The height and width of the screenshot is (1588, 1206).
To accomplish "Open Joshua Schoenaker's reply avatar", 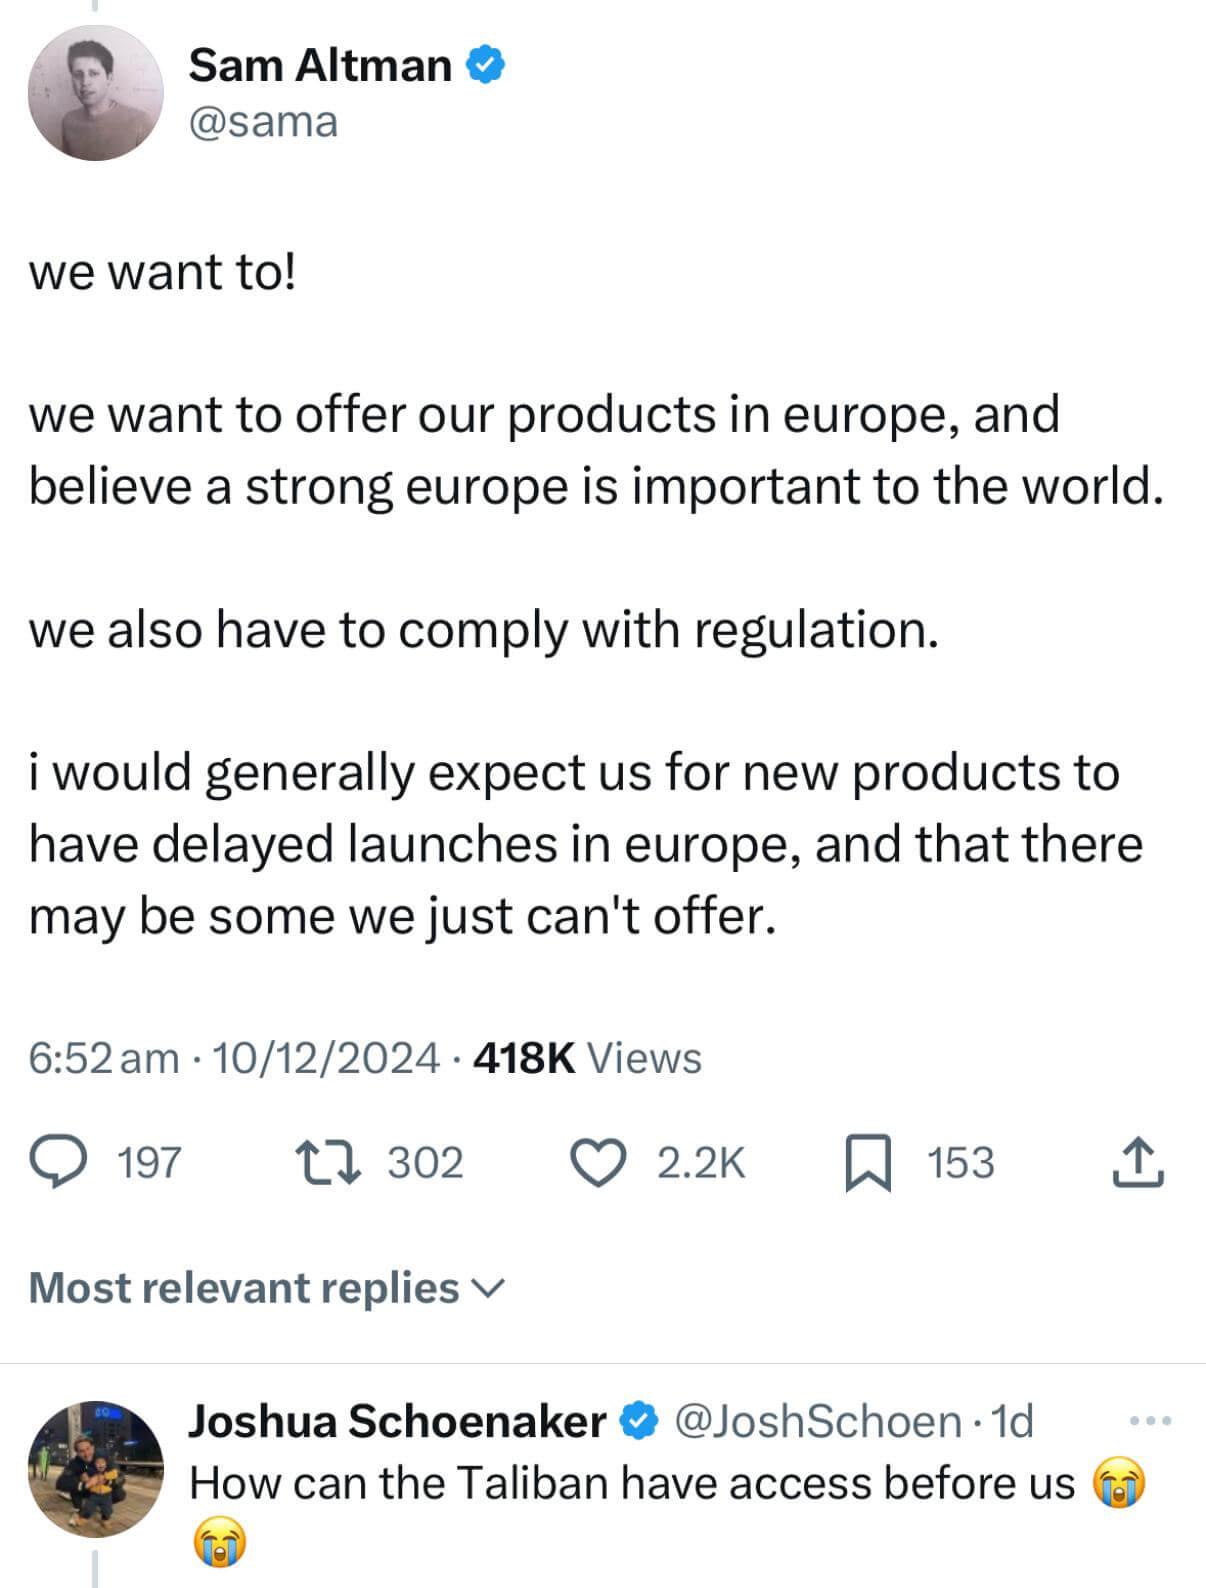I will click(95, 1468).
